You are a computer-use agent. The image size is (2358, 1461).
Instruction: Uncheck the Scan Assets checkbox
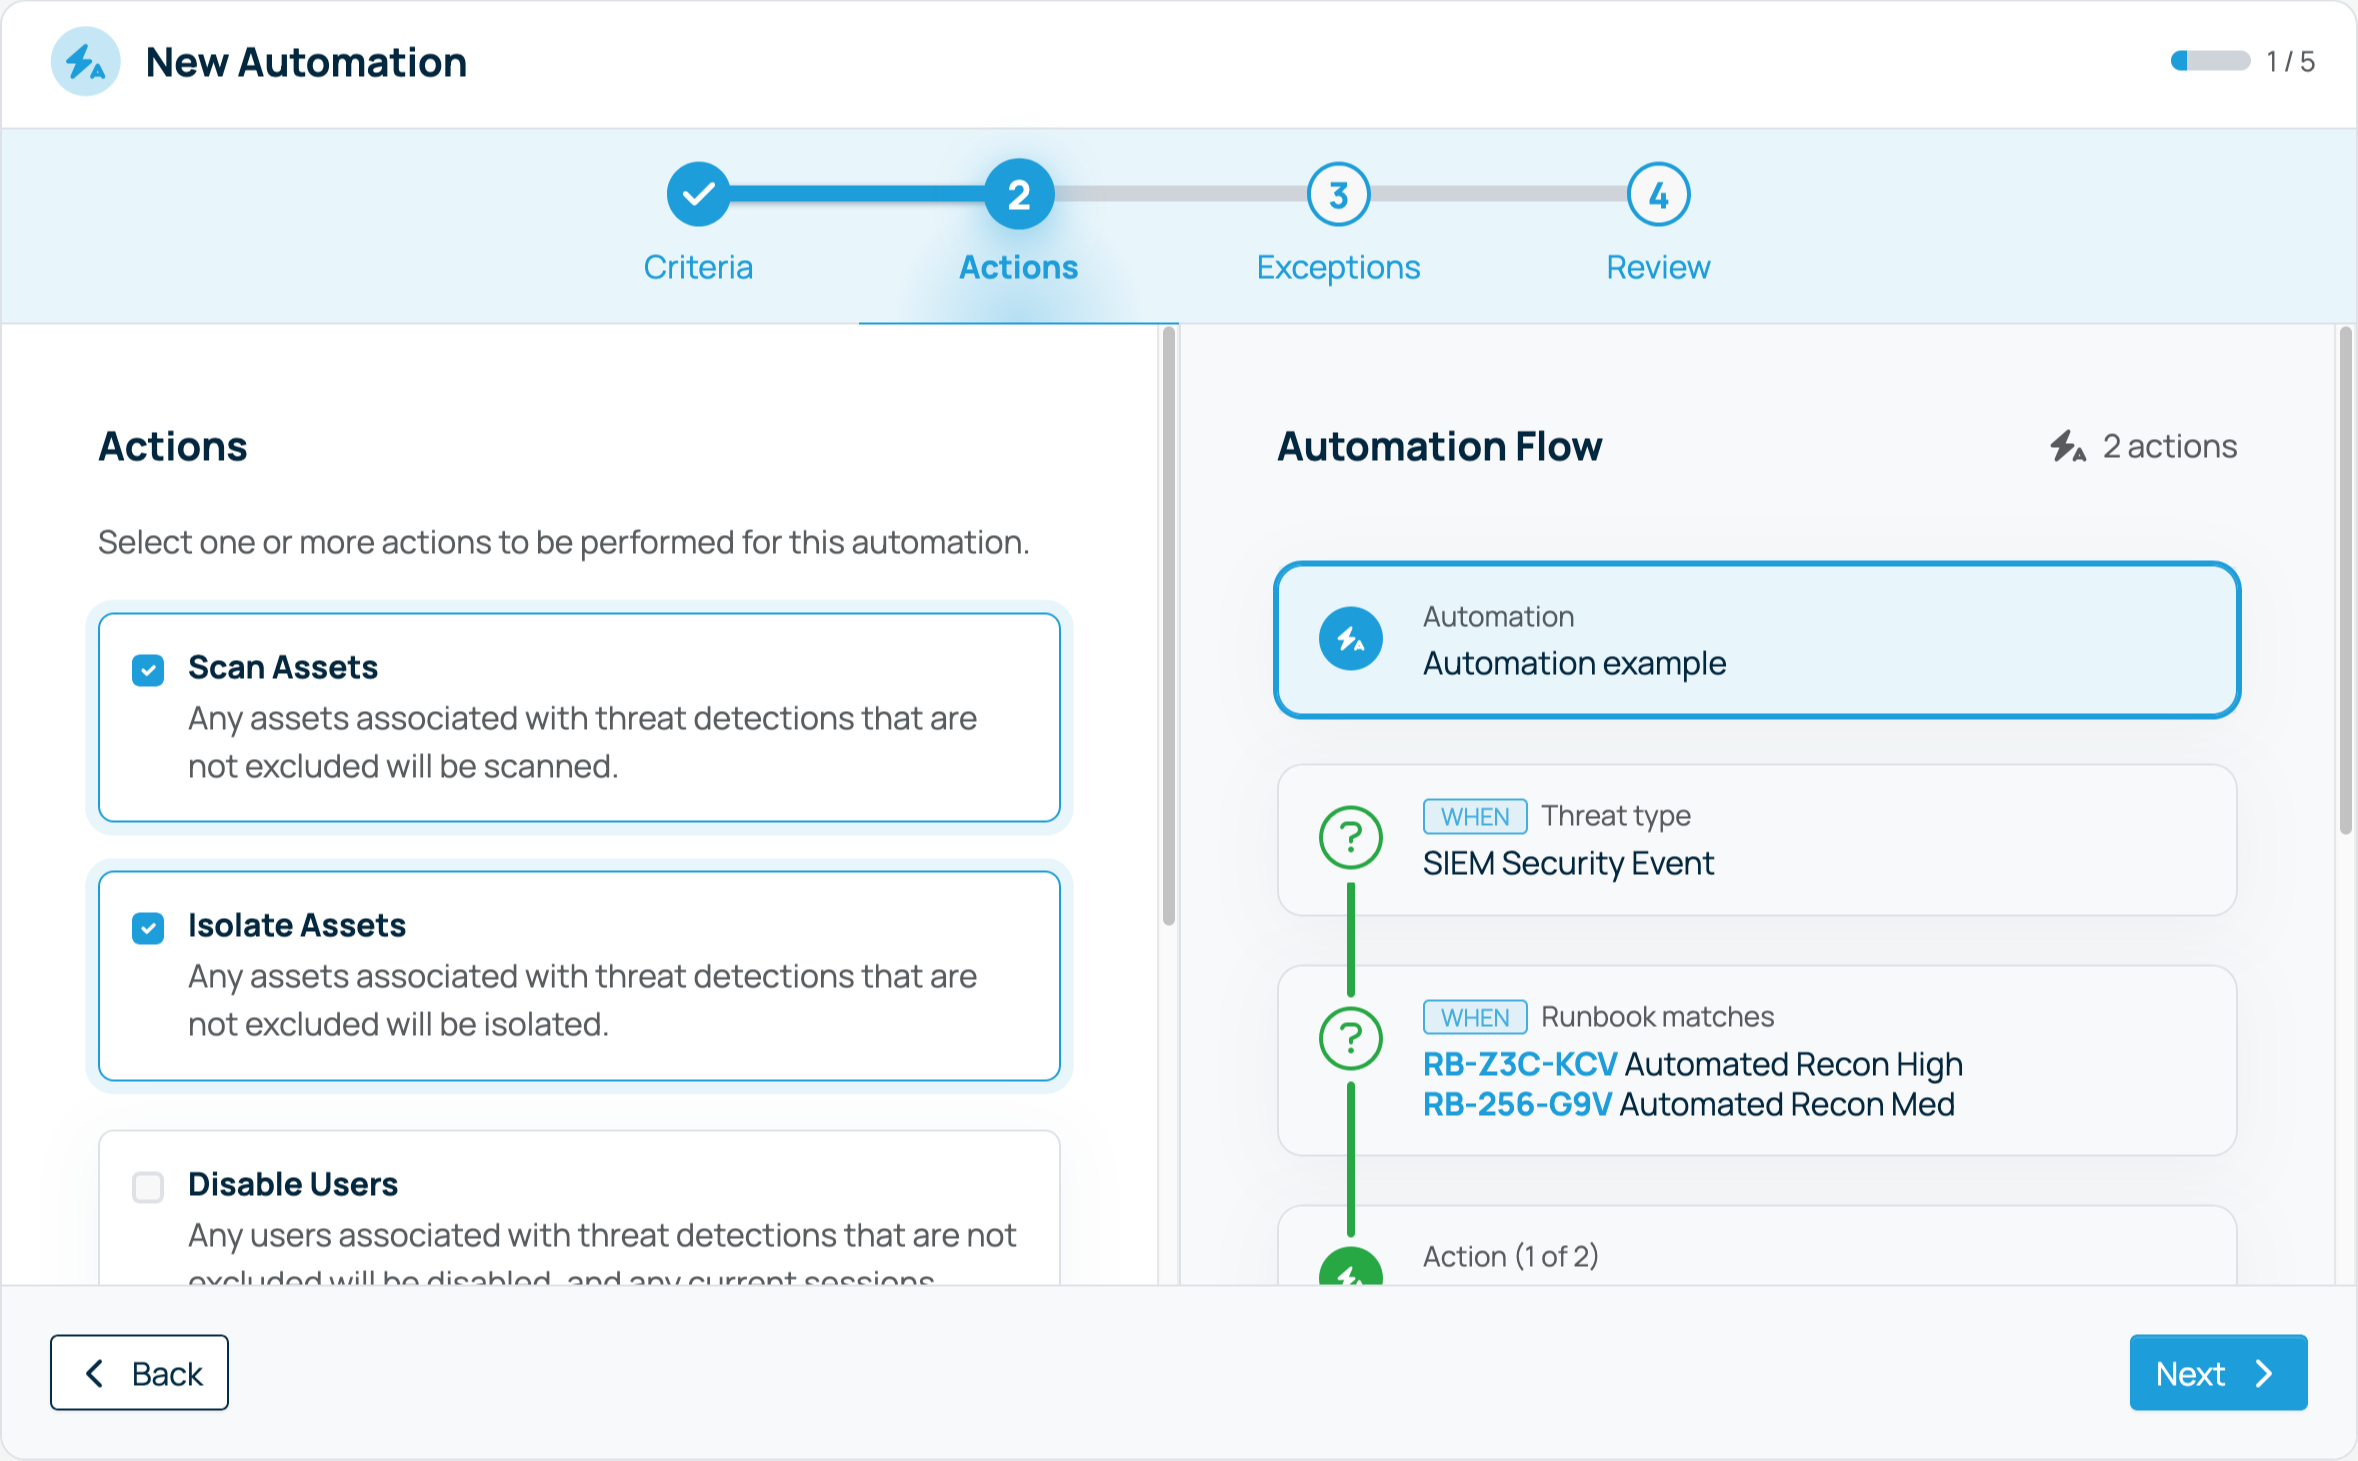point(148,669)
